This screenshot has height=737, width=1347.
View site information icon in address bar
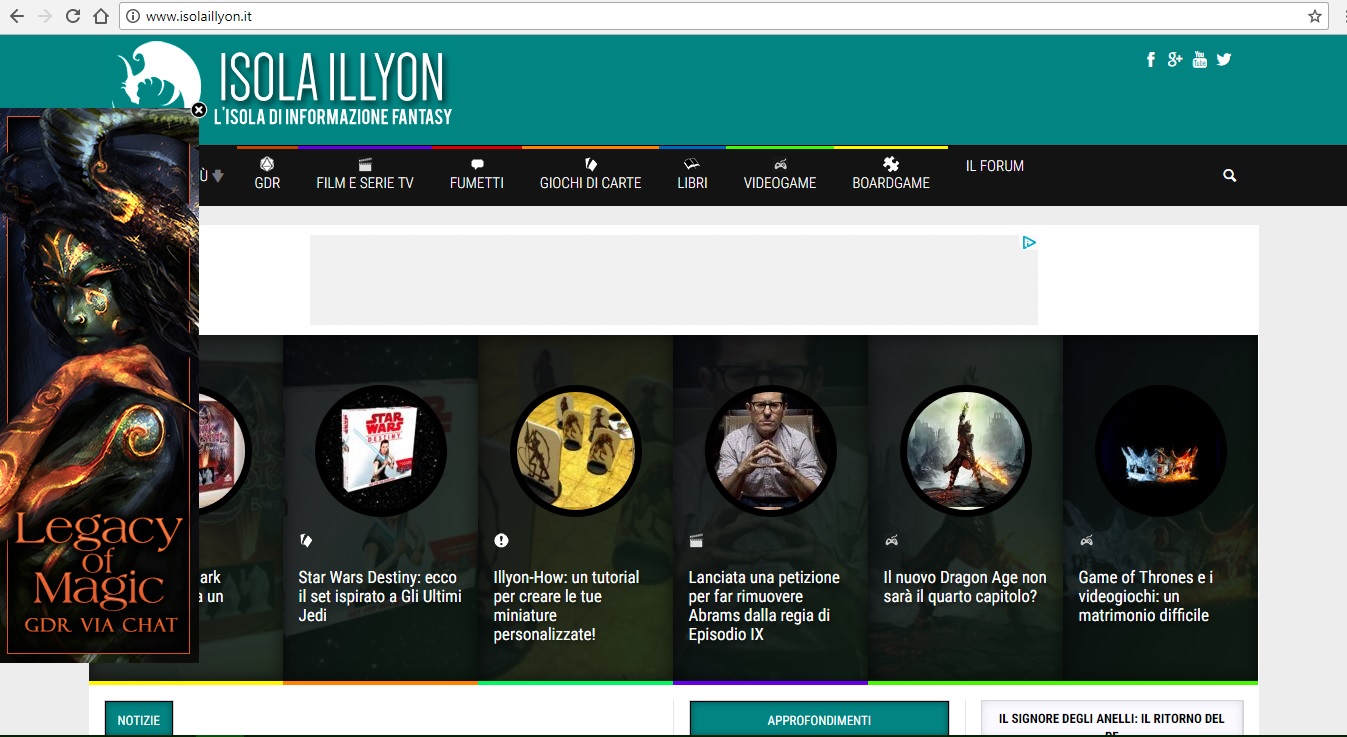[x=132, y=16]
